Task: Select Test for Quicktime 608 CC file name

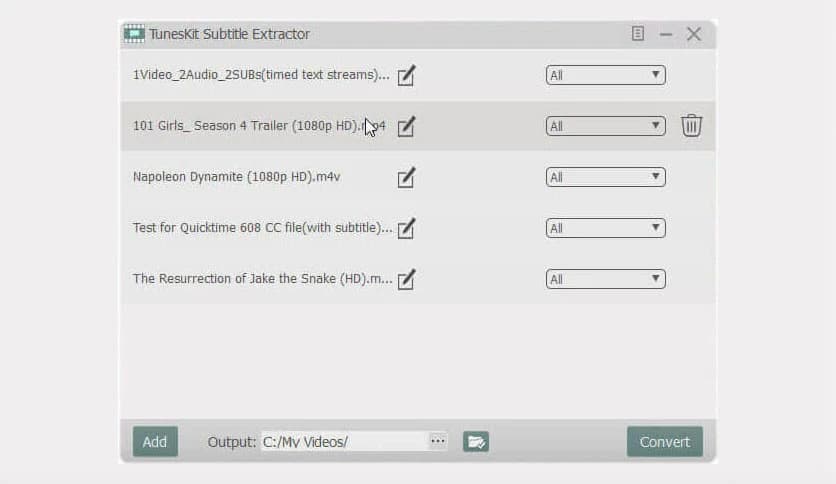Action: 262,228
